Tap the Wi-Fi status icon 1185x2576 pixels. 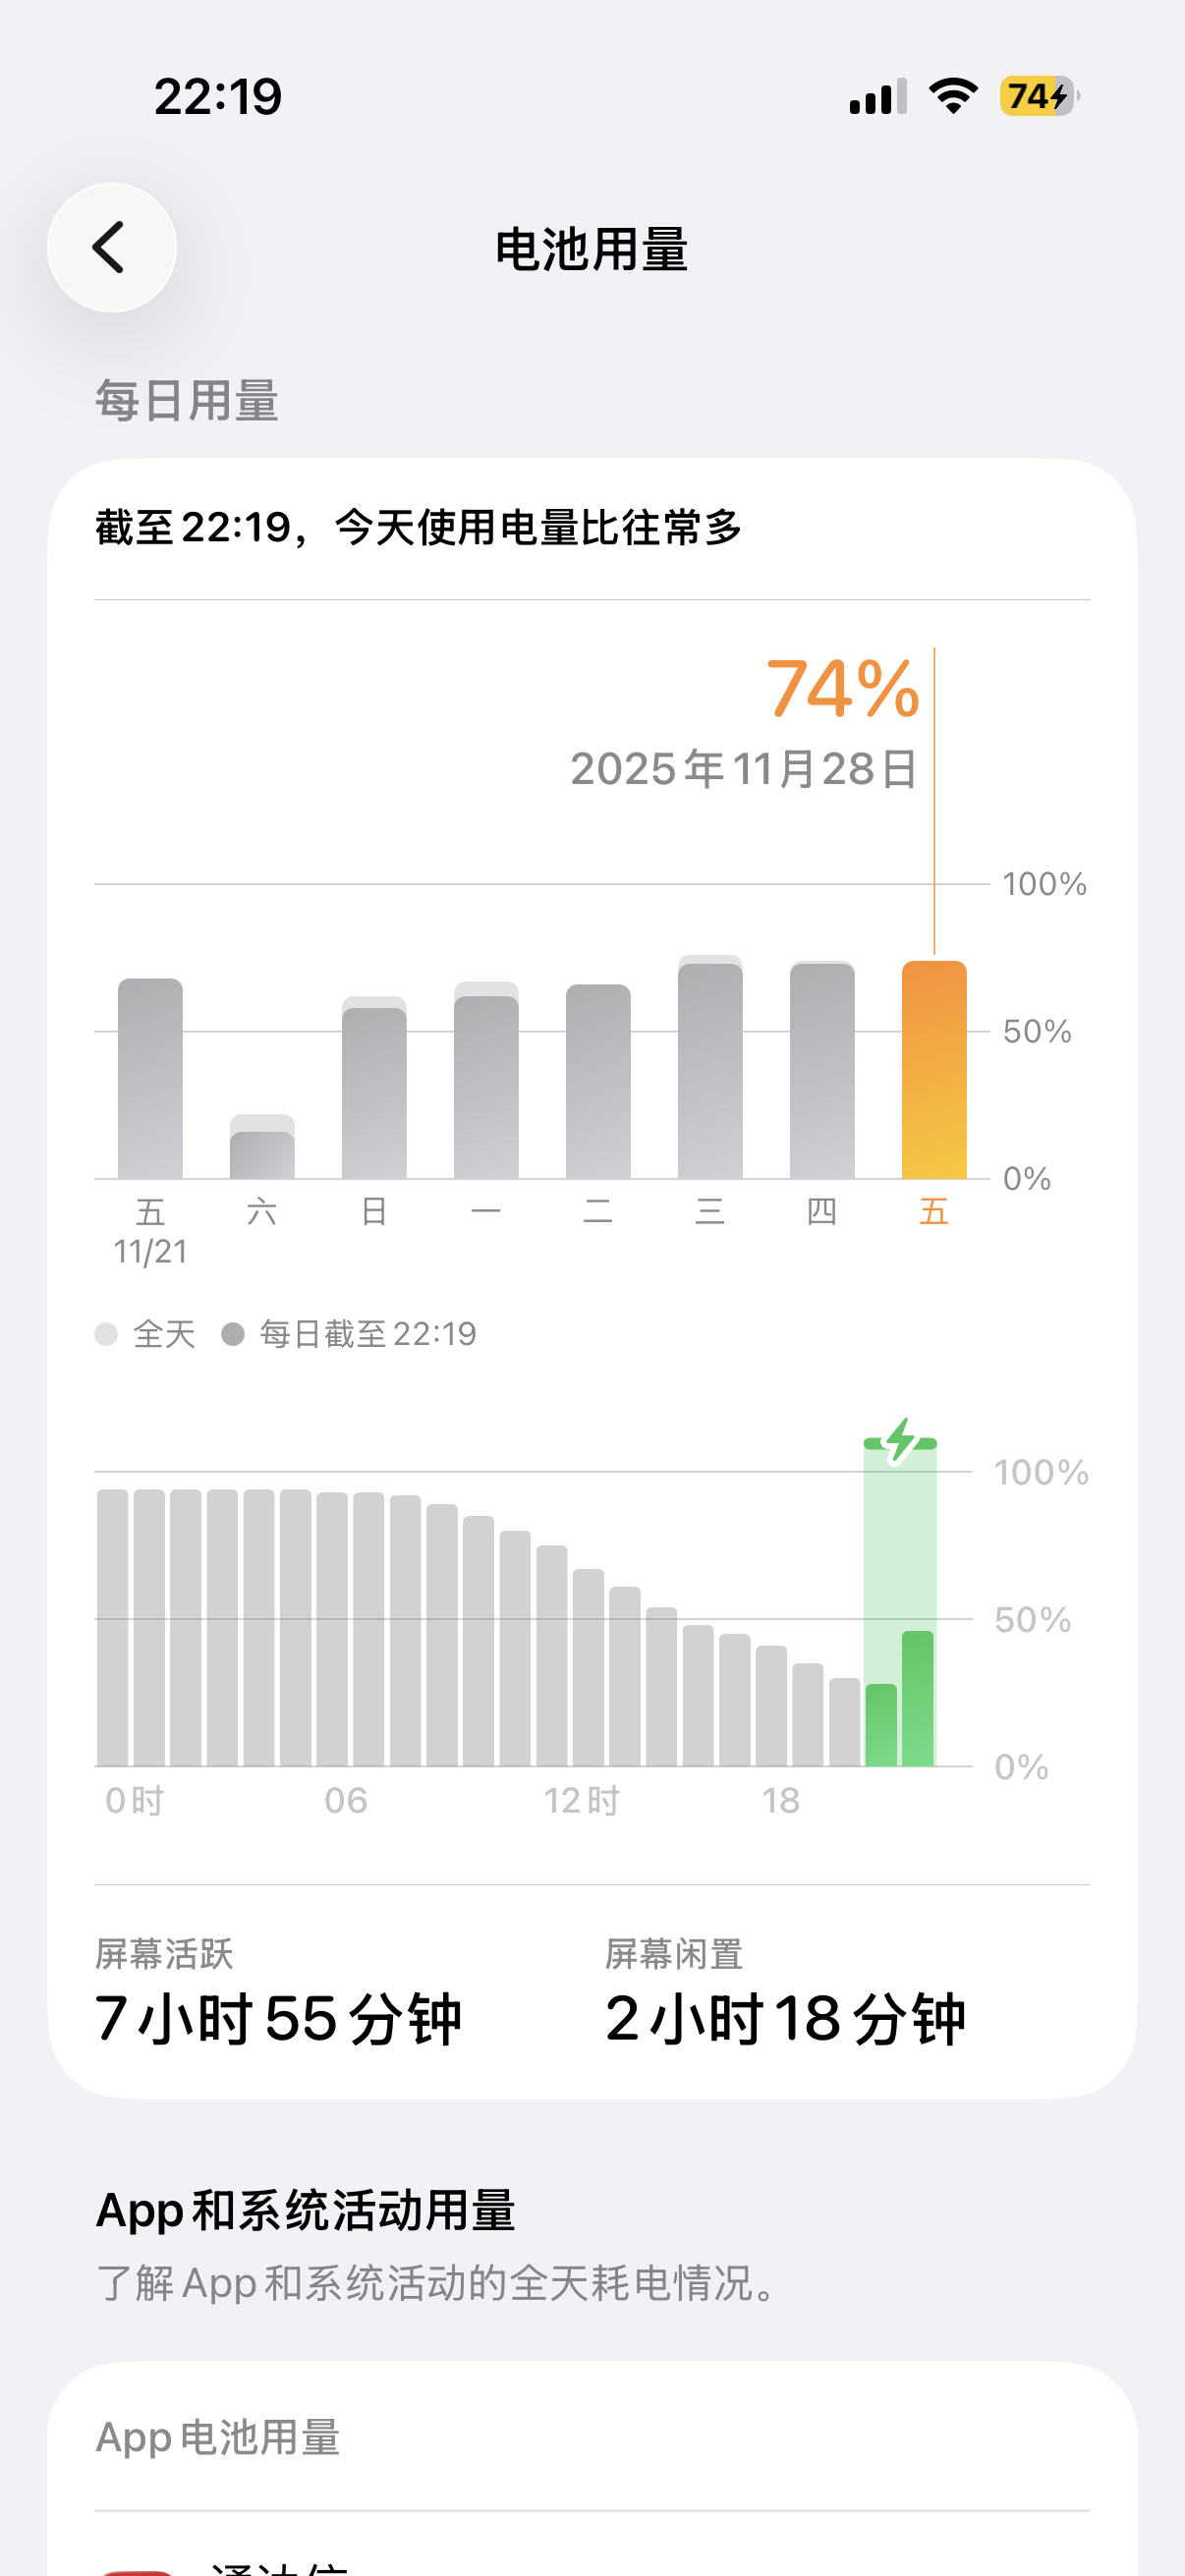(x=953, y=96)
